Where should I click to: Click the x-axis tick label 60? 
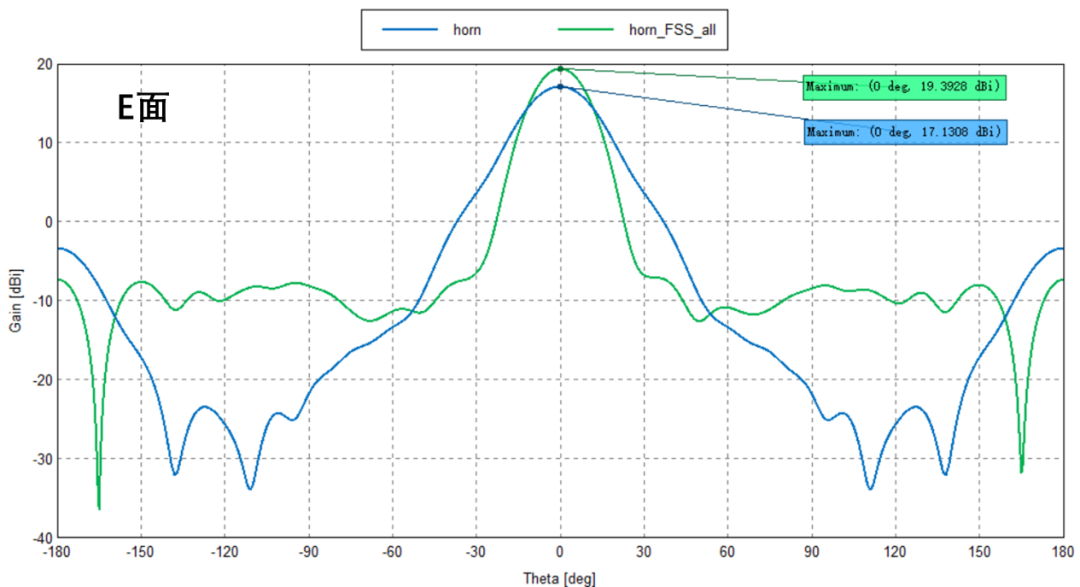pos(727,552)
